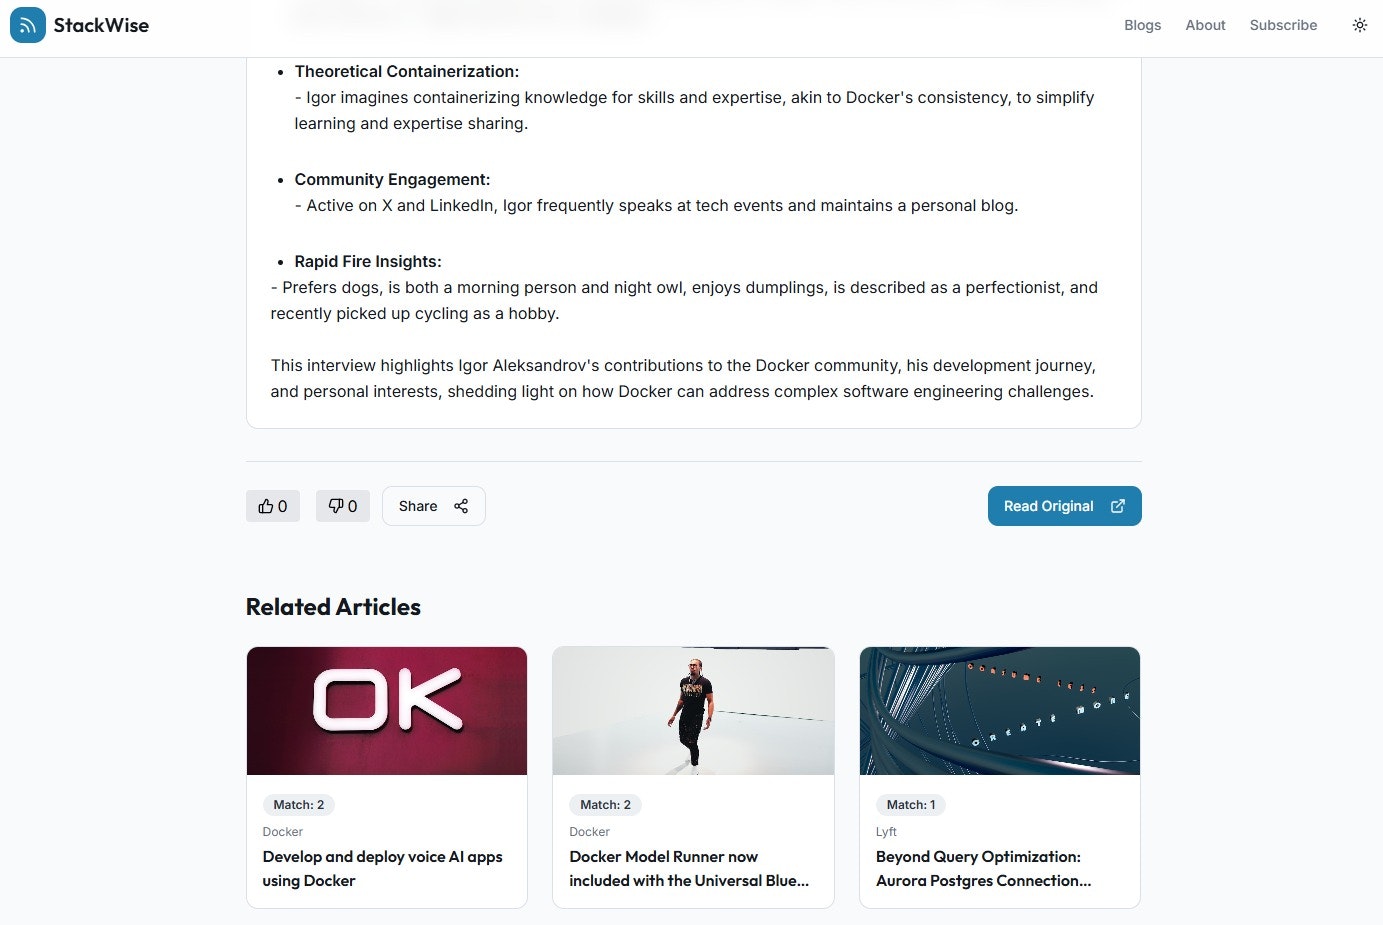Click the share network icon beside Share
Image resolution: width=1383 pixels, height=925 pixels.
point(461,506)
